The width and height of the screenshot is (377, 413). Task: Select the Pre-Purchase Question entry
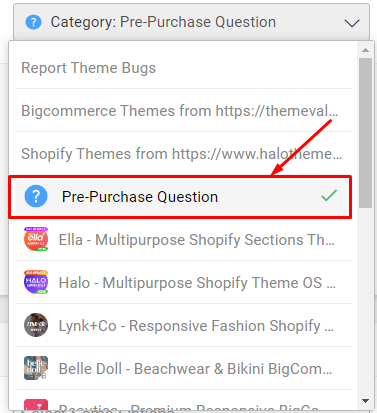click(180, 197)
